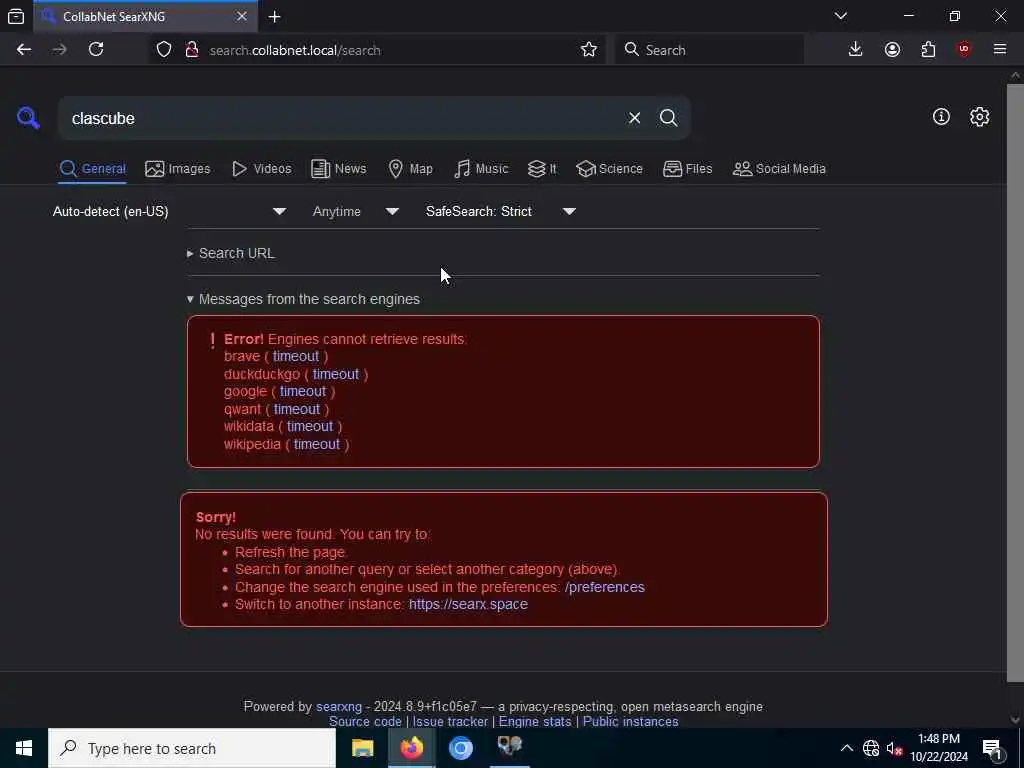Open Firefox account icon
1024x768 pixels.
(x=892, y=50)
